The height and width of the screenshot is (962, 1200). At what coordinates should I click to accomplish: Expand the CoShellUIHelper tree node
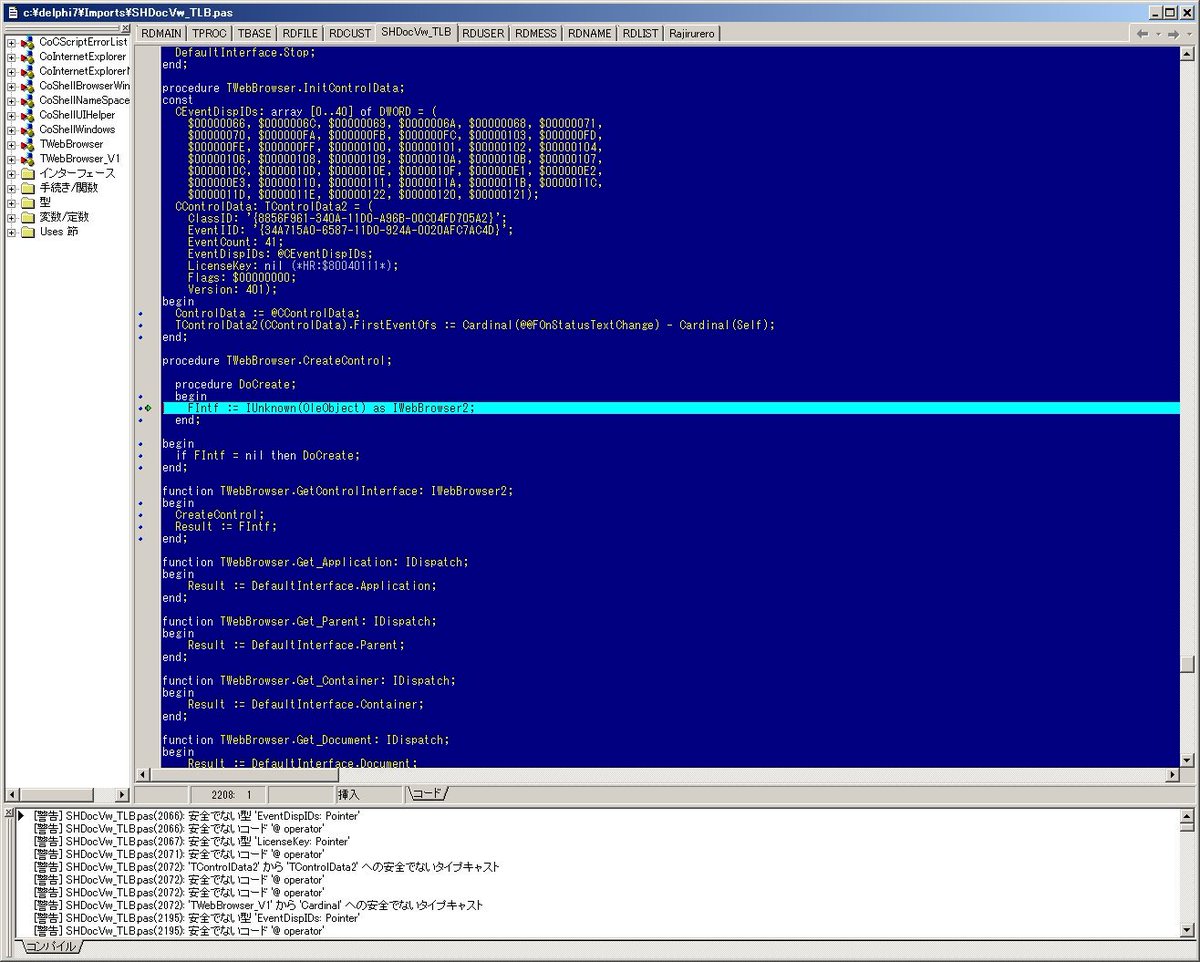click(x=11, y=115)
